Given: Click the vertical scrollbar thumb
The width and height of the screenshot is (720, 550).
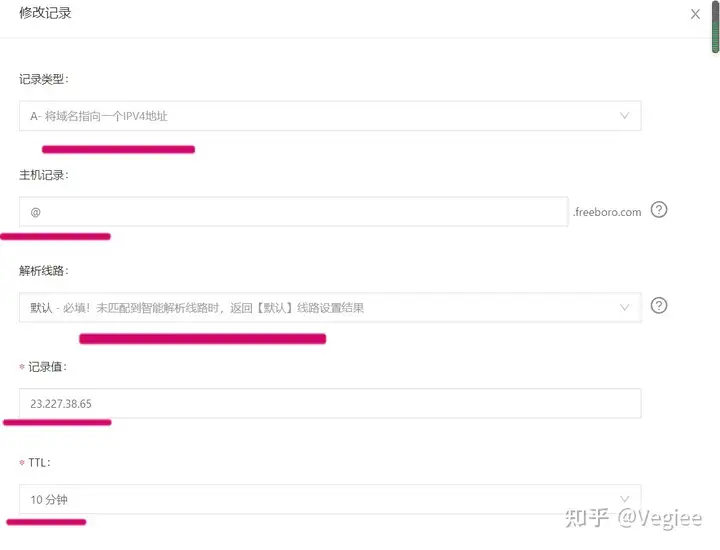Looking at the screenshot, I should tap(715, 28).
